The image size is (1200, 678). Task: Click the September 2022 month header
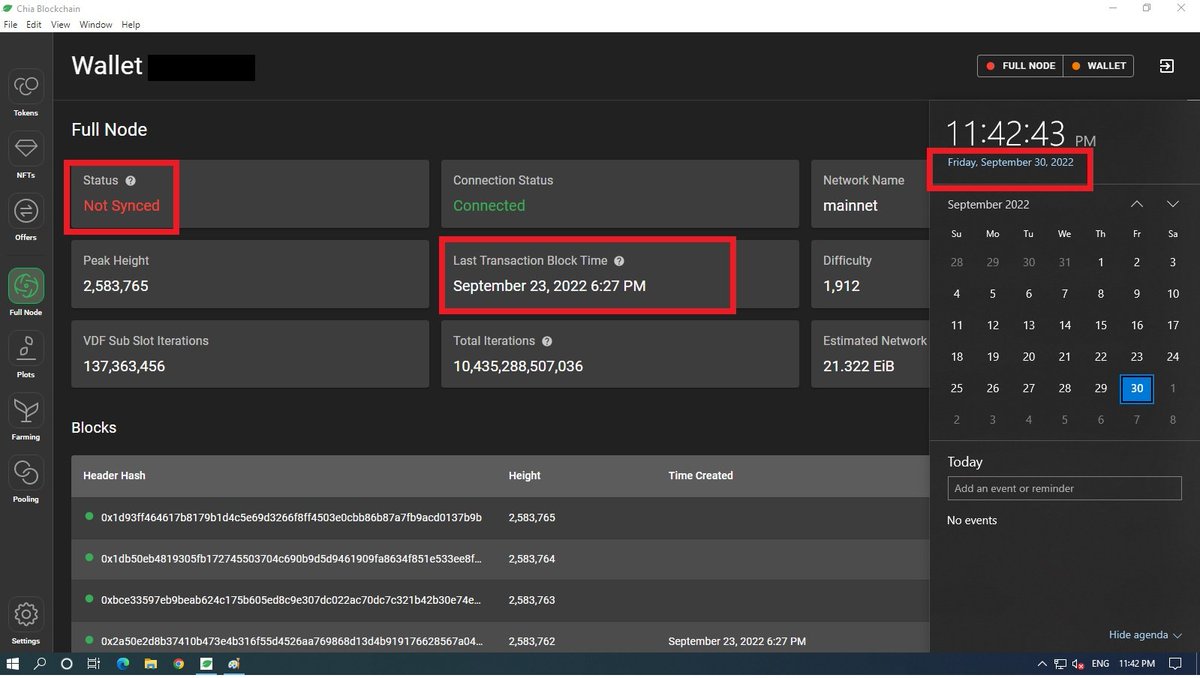click(988, 205)
